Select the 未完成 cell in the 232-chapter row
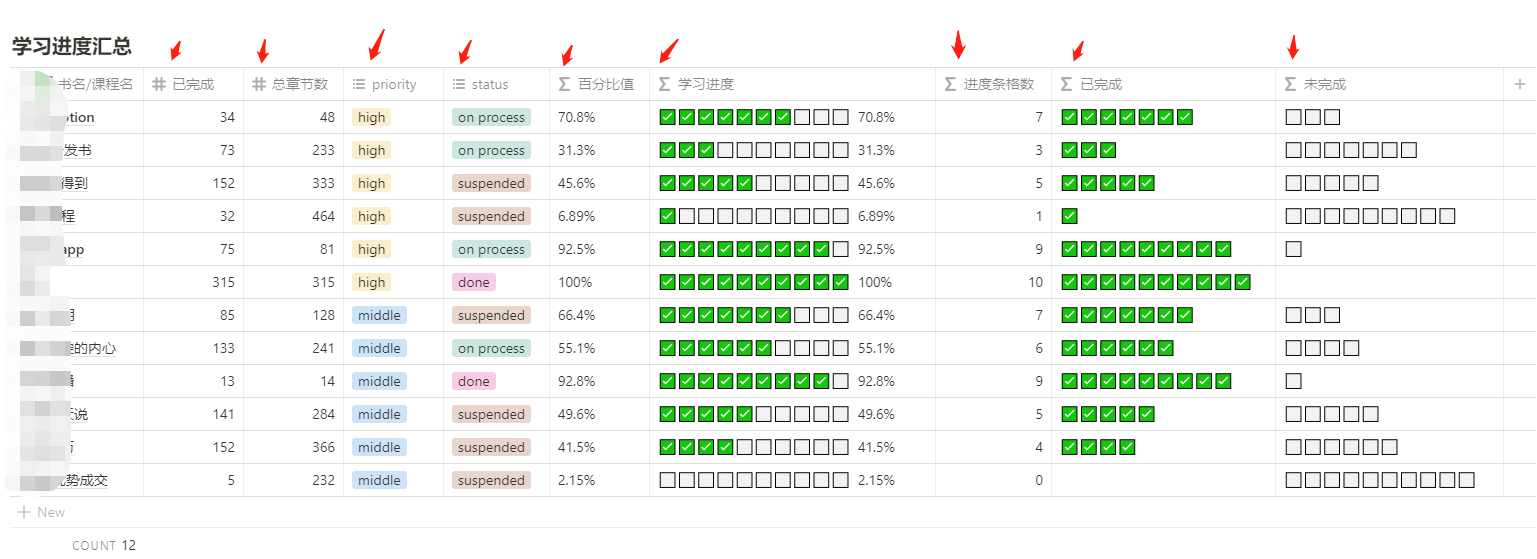Image resolution: width=1537 pixels, height=559 pixels. (1389, 480)
